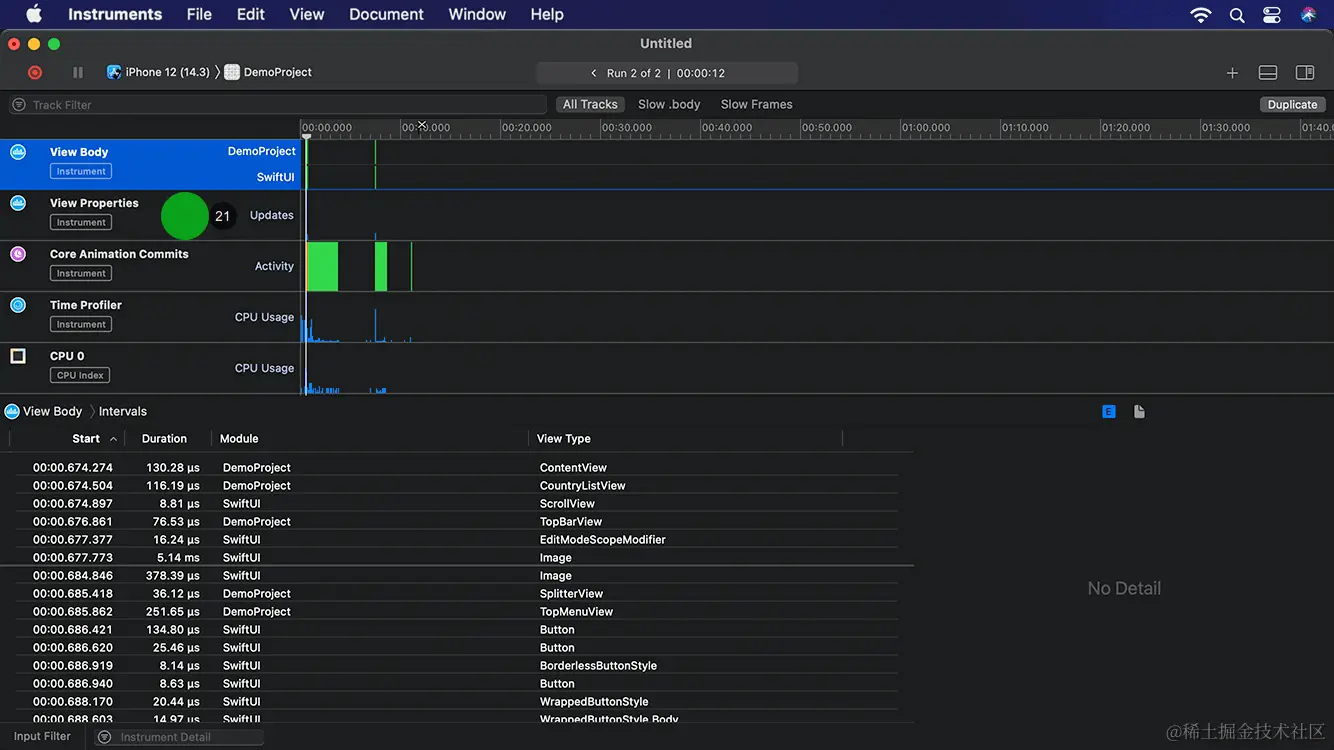Click the View Body icon in breadcrumb
1334x750 pixels.
click(x=12, y=411)
